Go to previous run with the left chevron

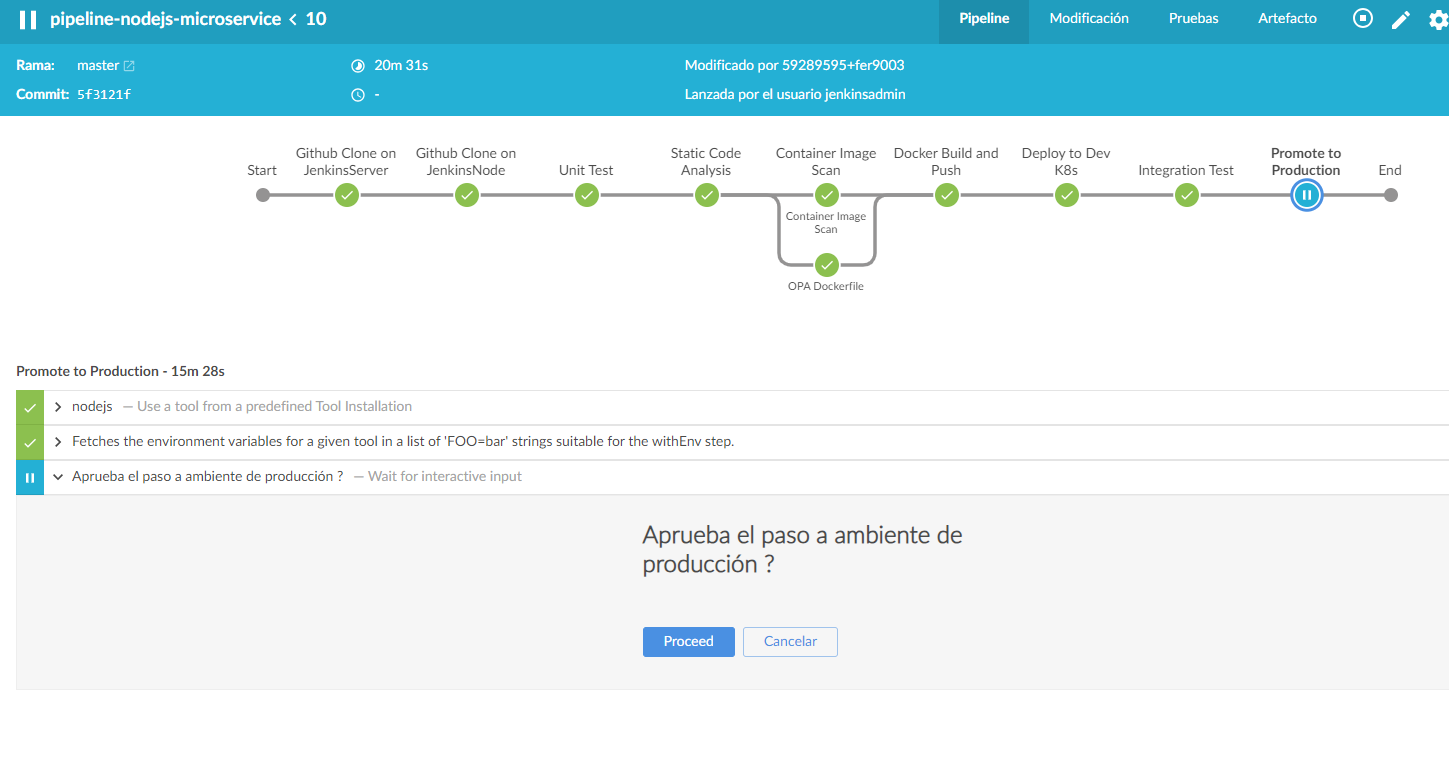pos(293,19)
